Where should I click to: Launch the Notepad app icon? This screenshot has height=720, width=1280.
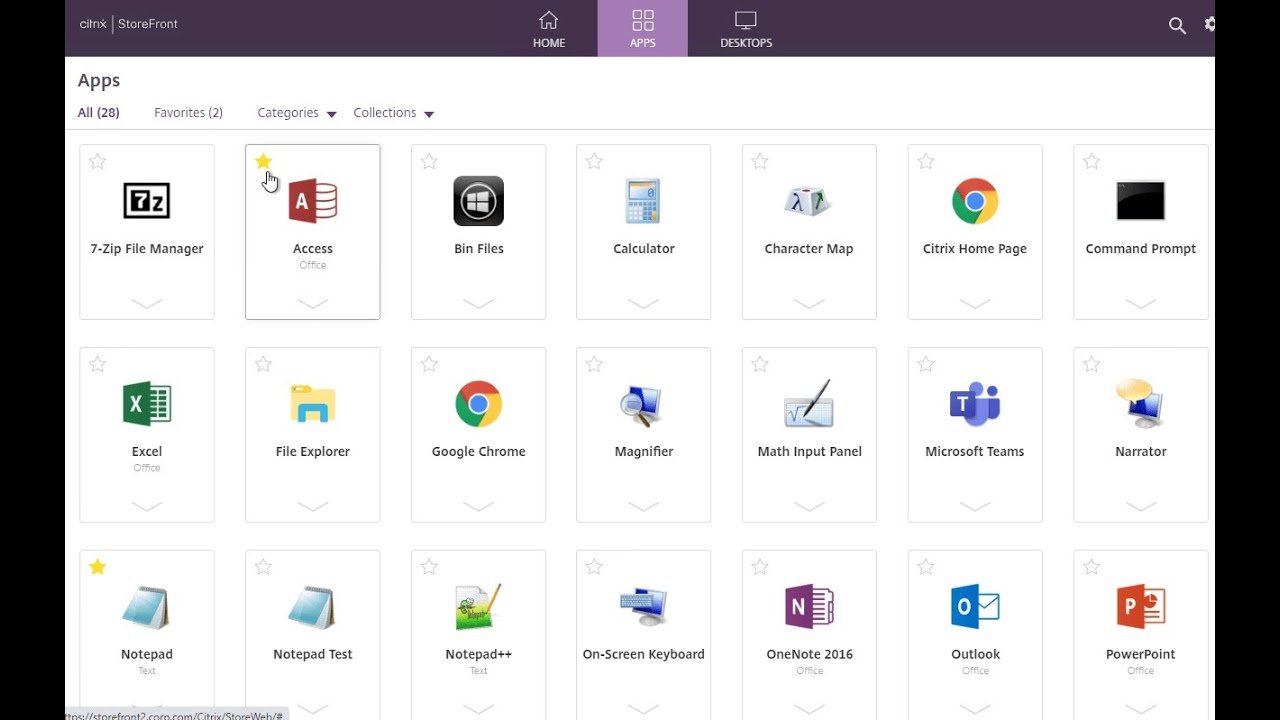tap(147, 607)
